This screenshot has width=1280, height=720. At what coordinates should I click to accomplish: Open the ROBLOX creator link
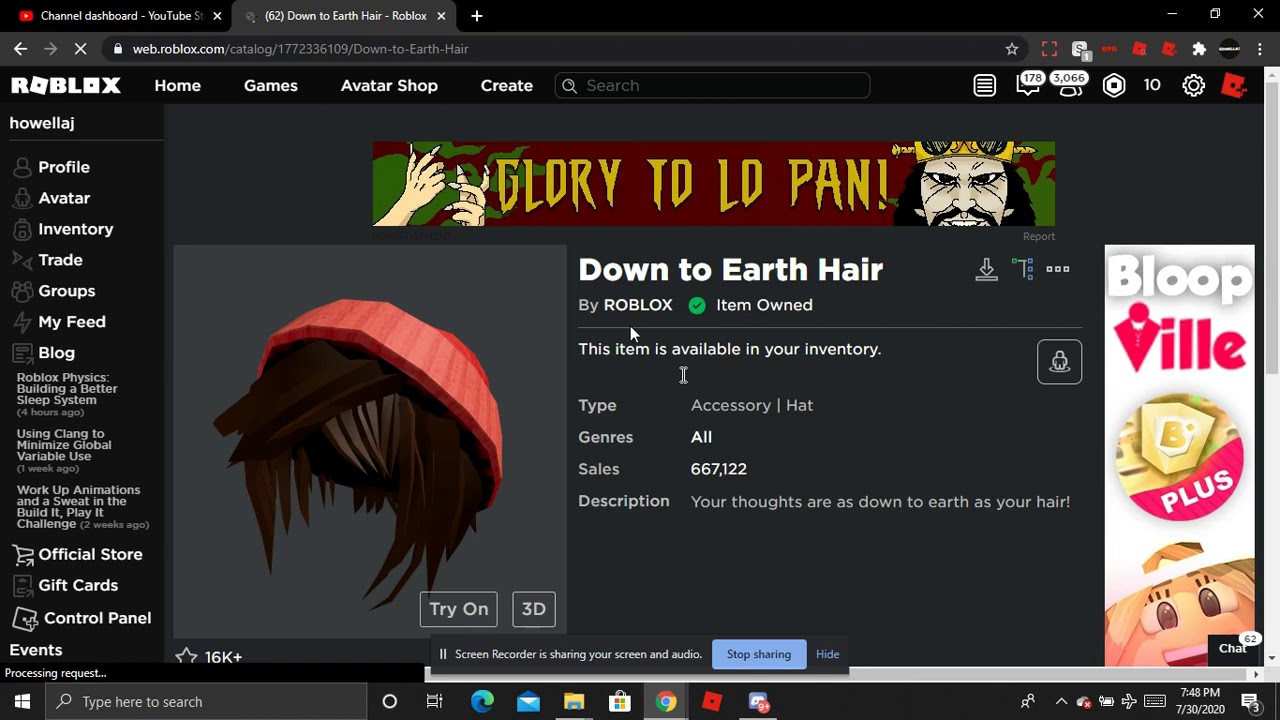638,305
